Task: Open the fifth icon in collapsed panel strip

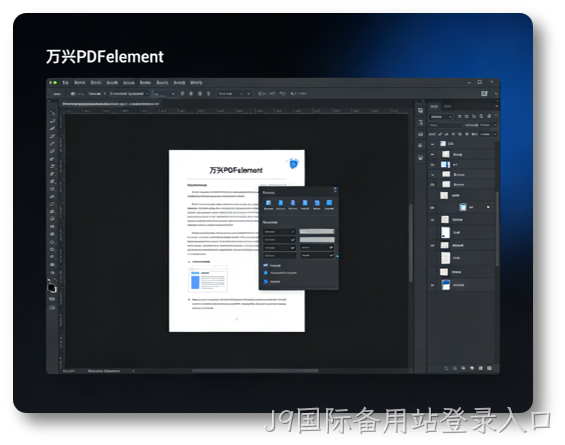Action: pos(421,158)
